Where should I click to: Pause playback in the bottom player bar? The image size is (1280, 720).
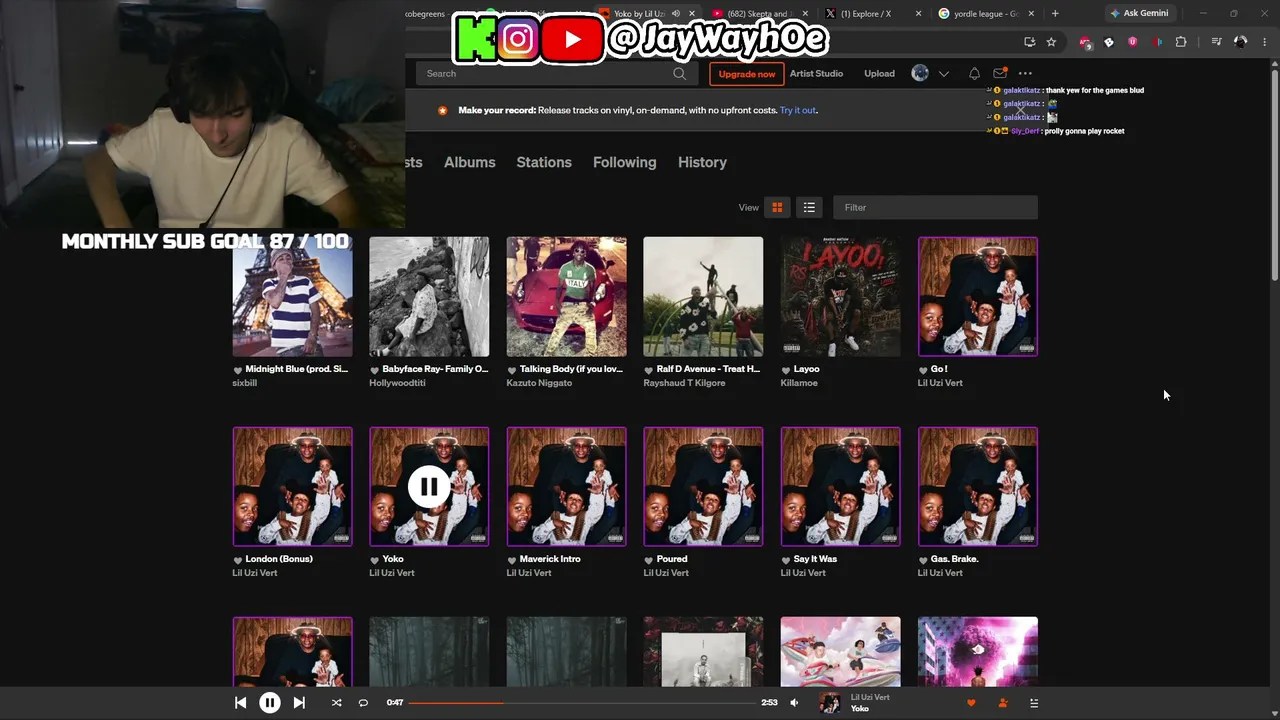(x=270, y=703)
